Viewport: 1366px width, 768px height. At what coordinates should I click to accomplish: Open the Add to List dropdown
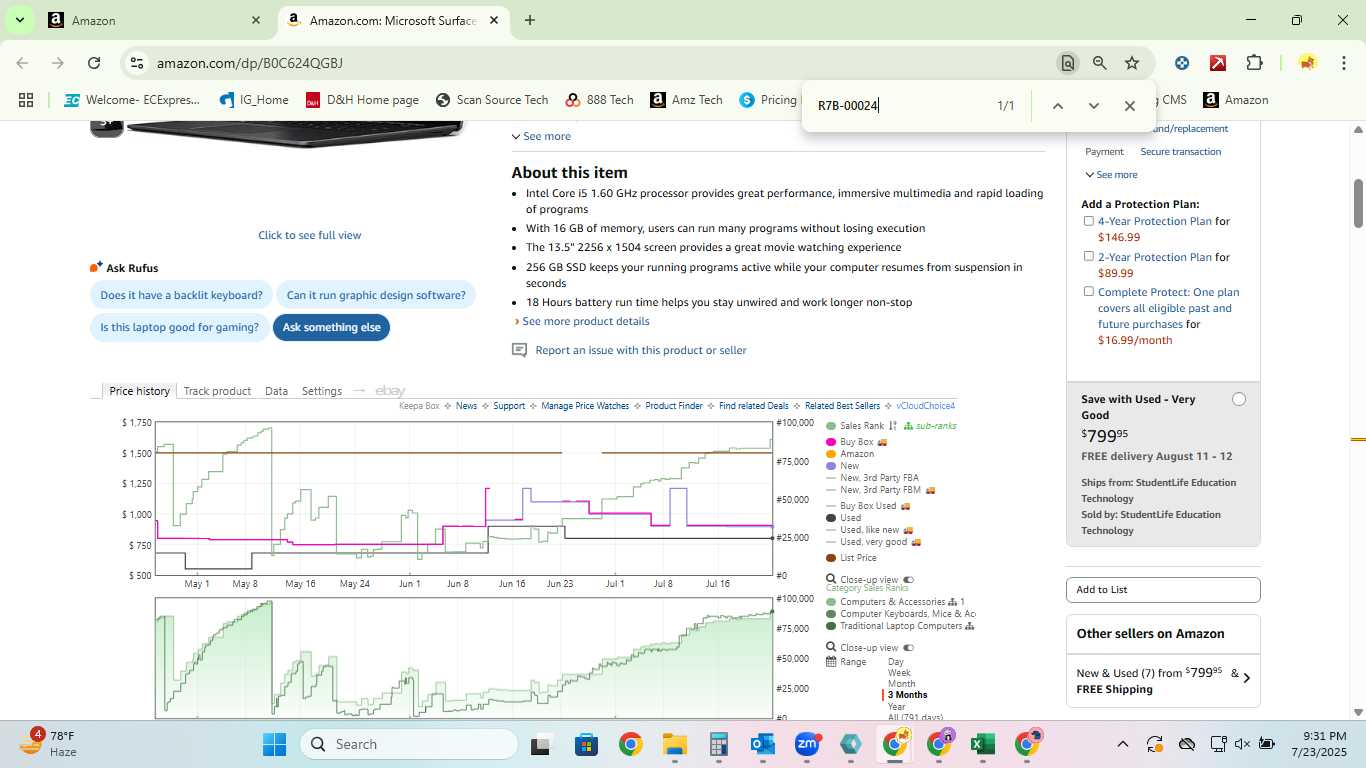(1163, 590)
